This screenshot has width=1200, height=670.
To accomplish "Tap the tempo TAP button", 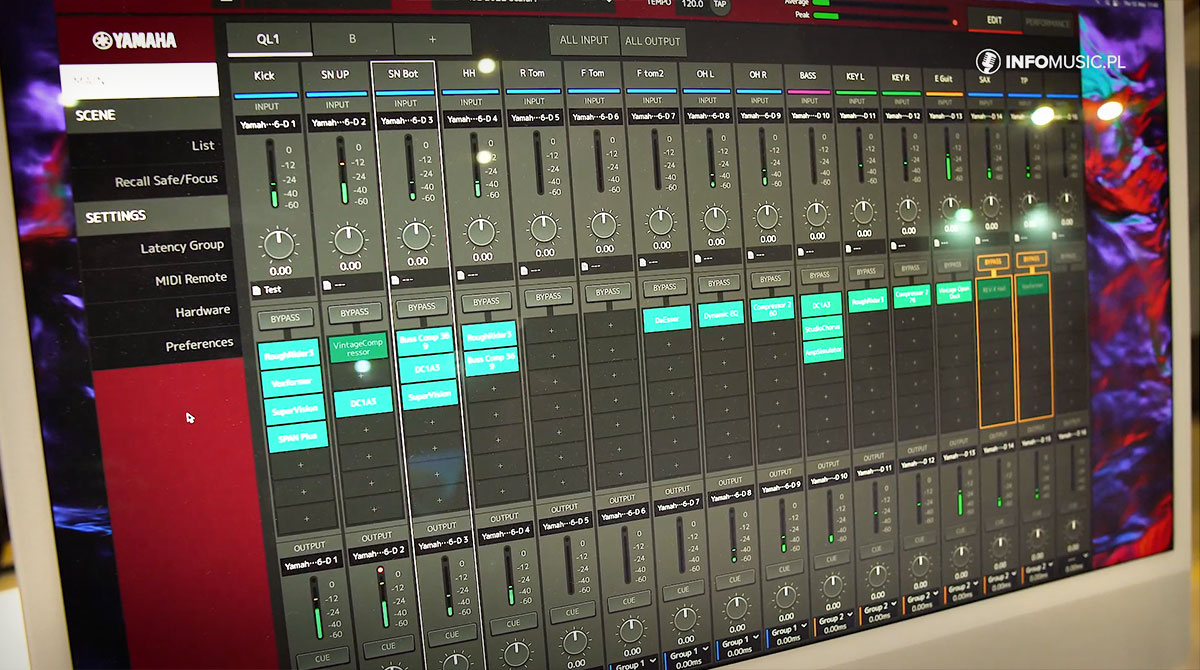I will pos(720,4).
